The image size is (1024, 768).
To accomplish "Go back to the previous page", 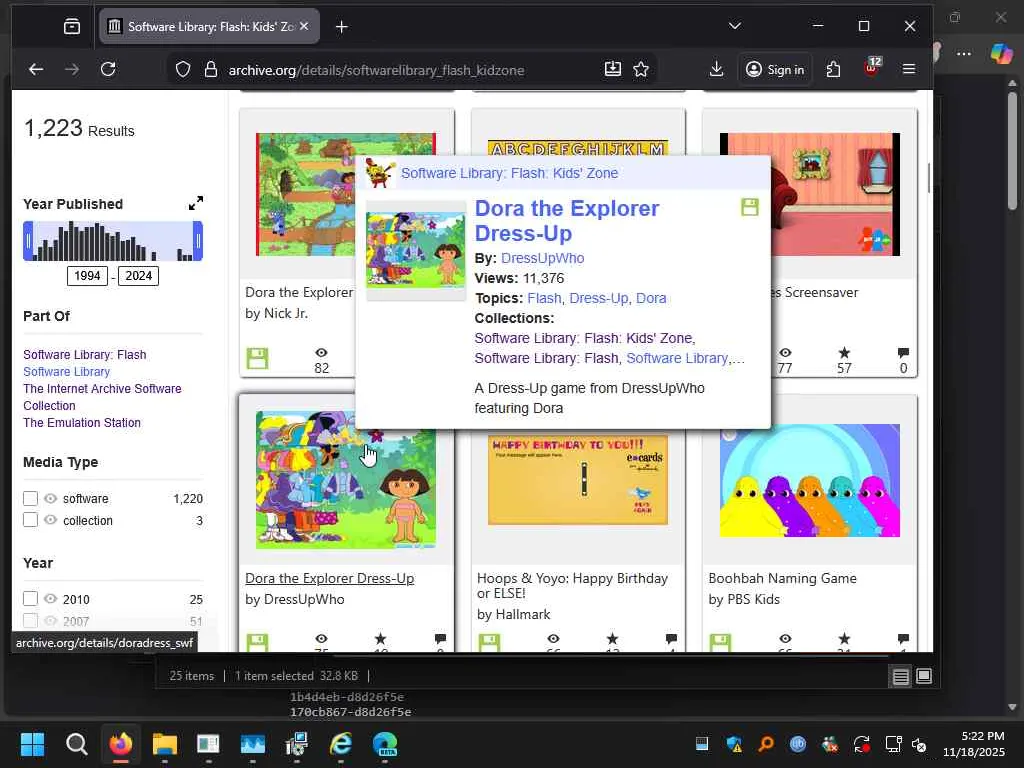I will [36, 69].
